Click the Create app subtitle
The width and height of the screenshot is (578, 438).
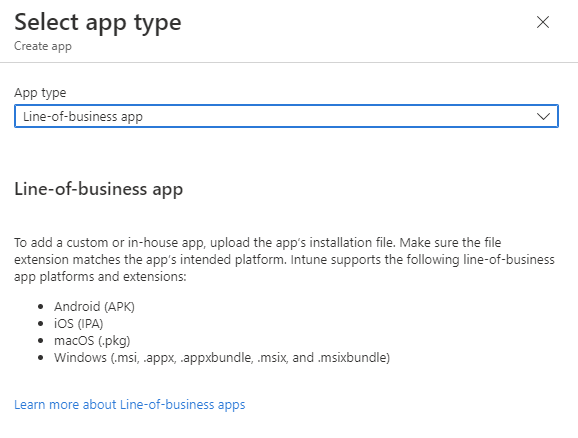tap(43, 46)
